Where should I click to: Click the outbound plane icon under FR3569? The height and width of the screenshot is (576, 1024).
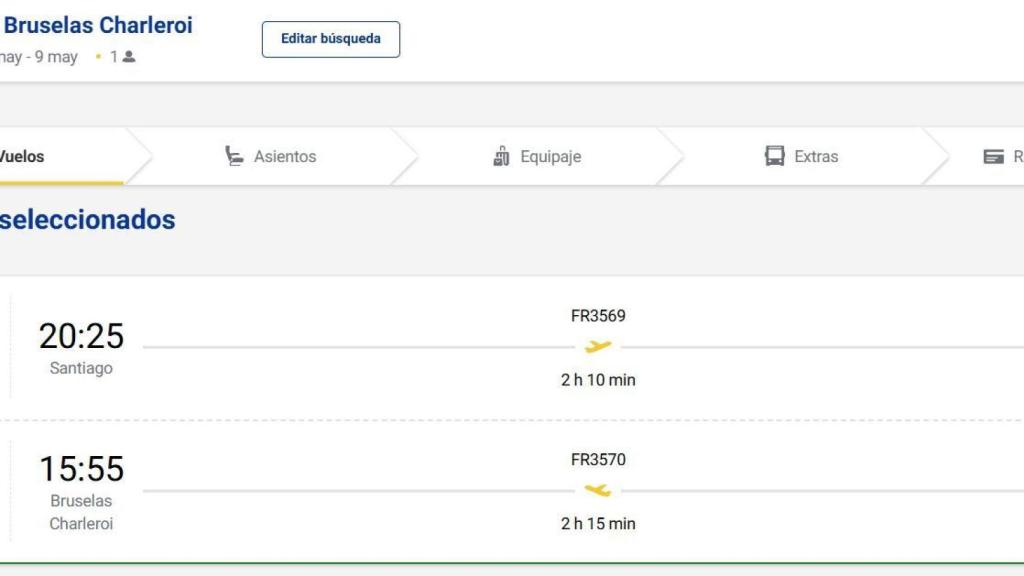point(598,347)
